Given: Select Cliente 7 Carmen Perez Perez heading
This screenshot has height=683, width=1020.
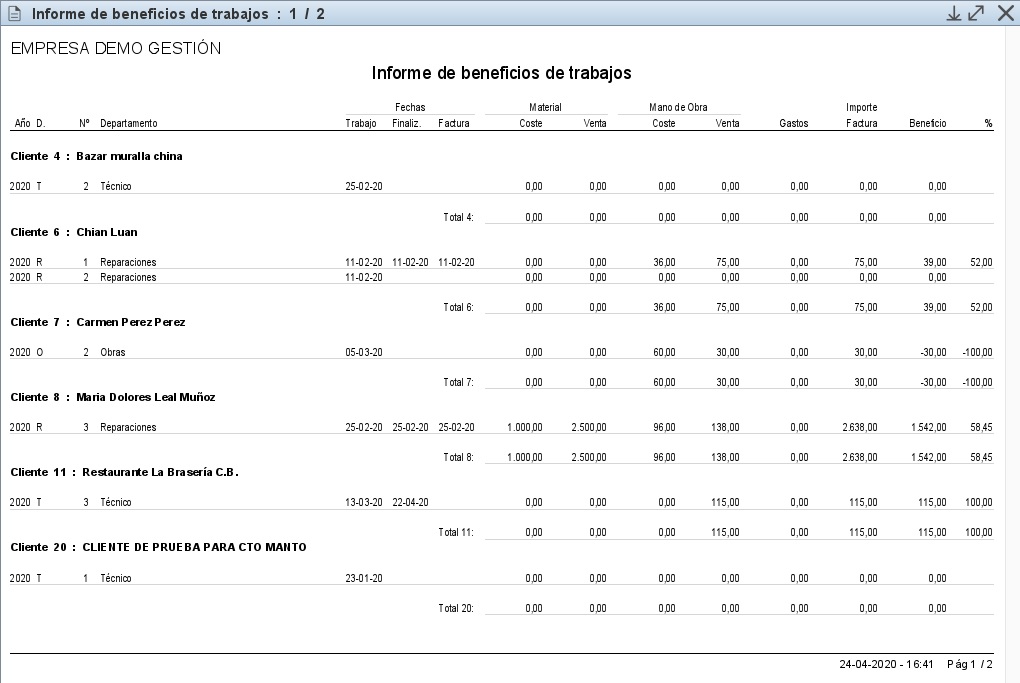Looking at the screenshot, I should pyautogui.click(x=97, y=322).
